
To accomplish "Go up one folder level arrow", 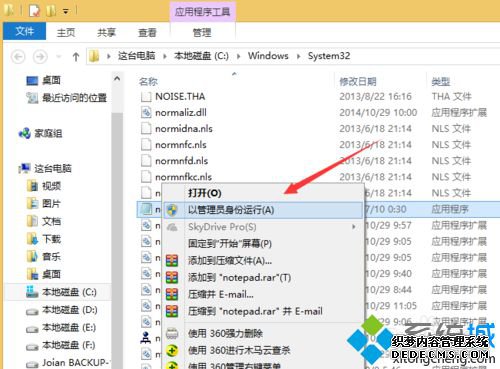I will pyautogui.click(x=76, y=57).
